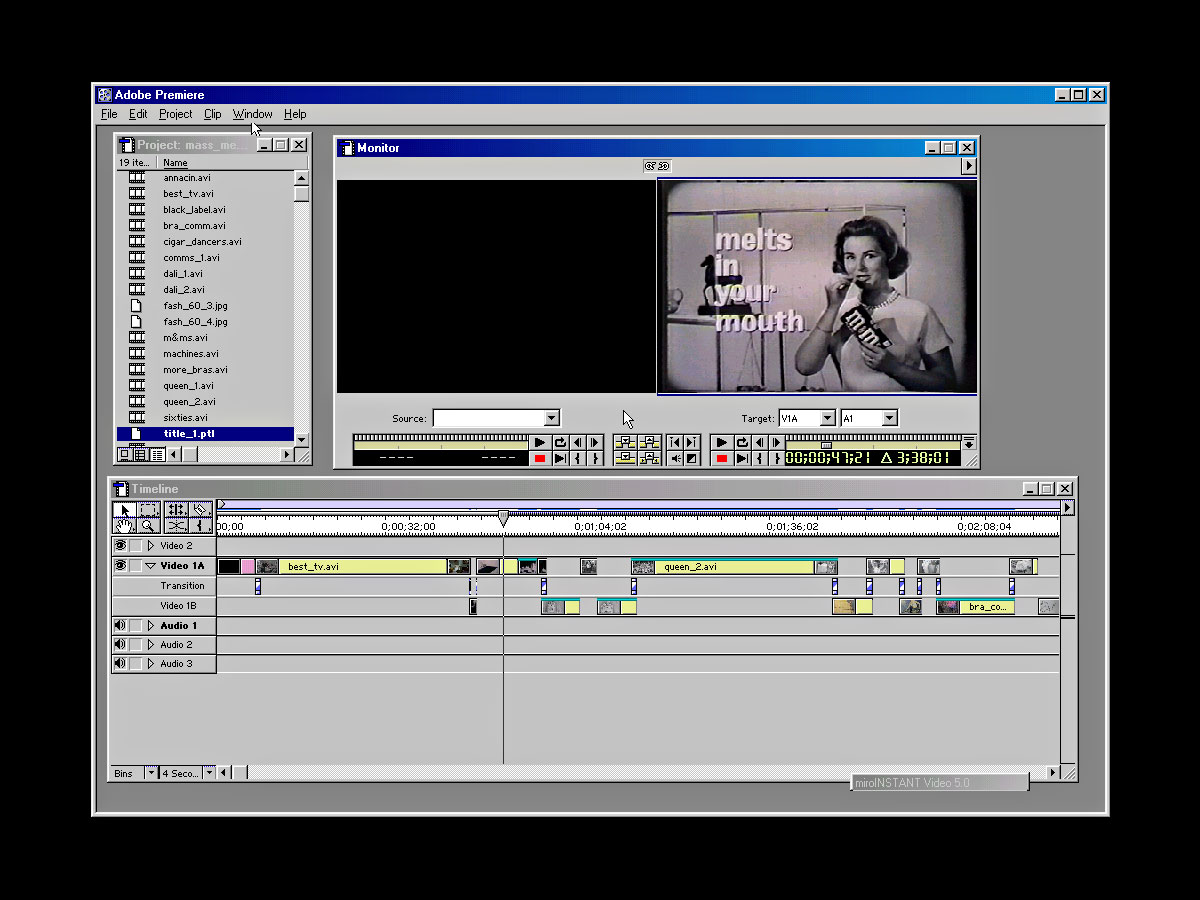Viewport: 1200px width, 900px height.
Task: Stop program playback with the red button
Action: 721,459
